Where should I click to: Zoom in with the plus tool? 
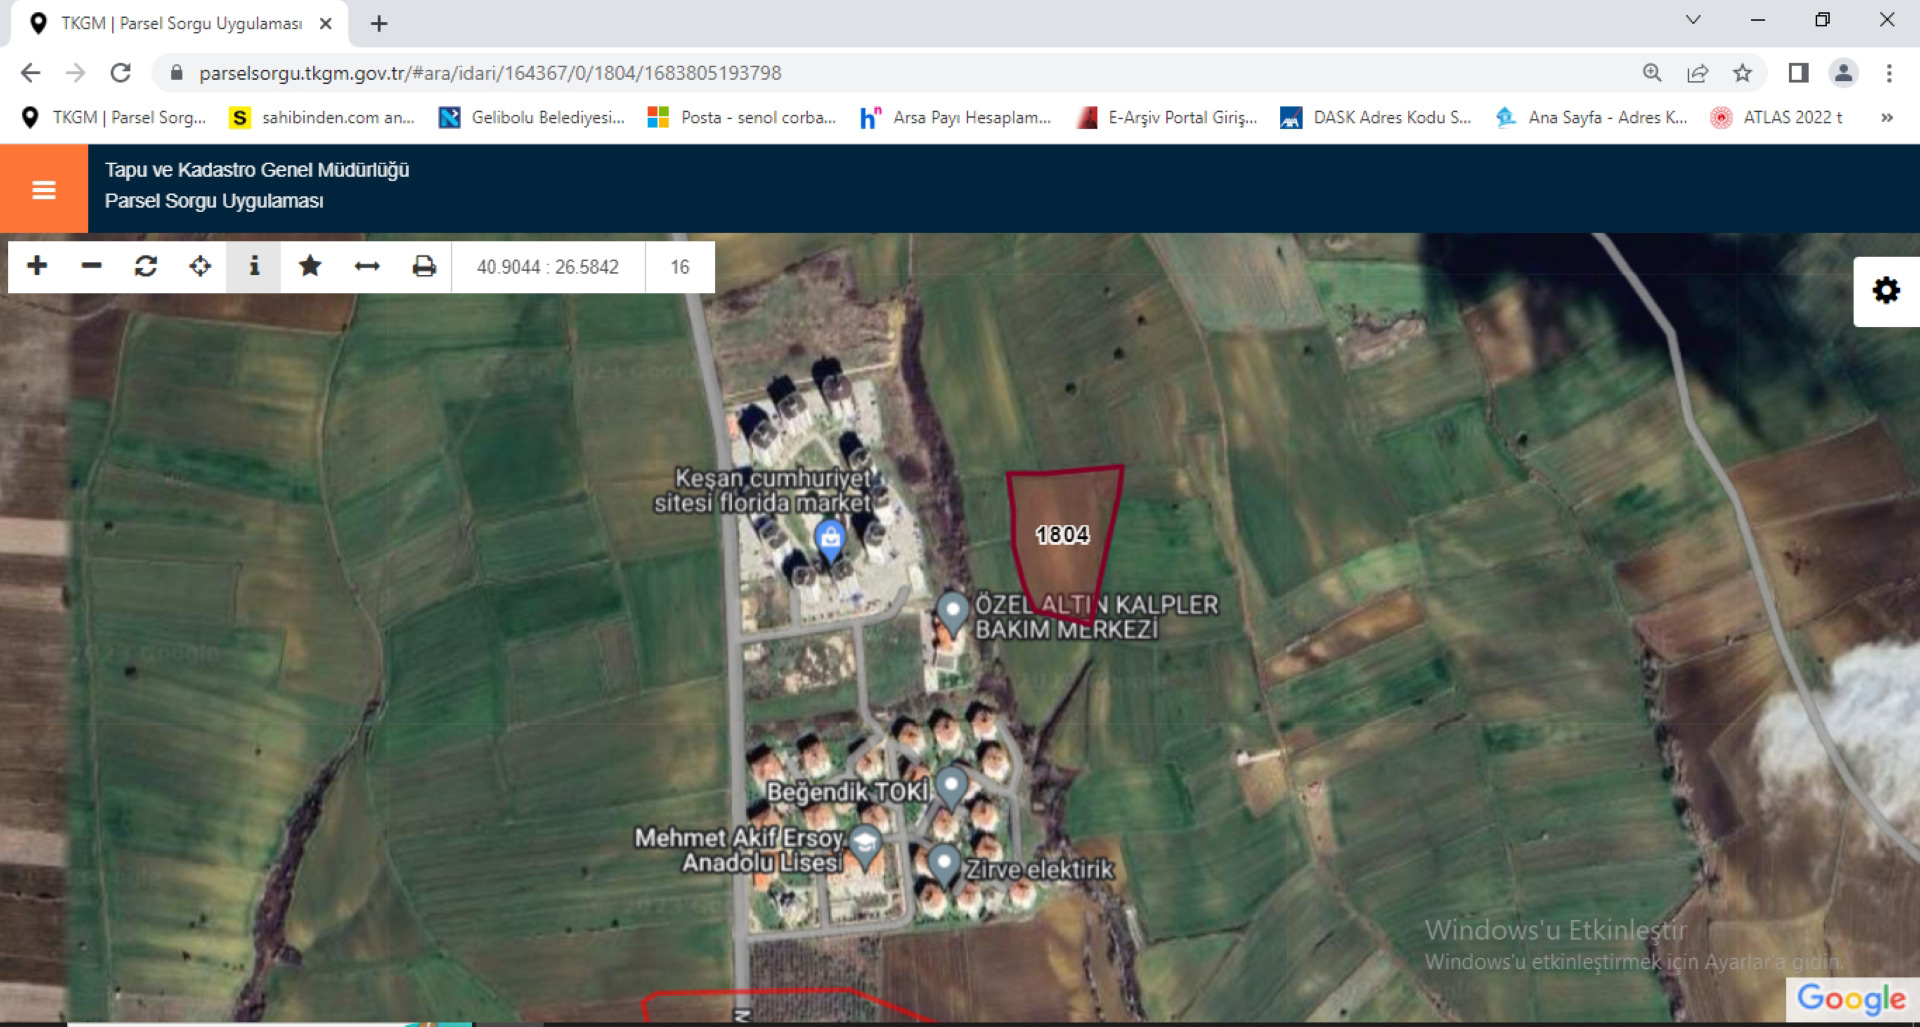pos(37,266)
